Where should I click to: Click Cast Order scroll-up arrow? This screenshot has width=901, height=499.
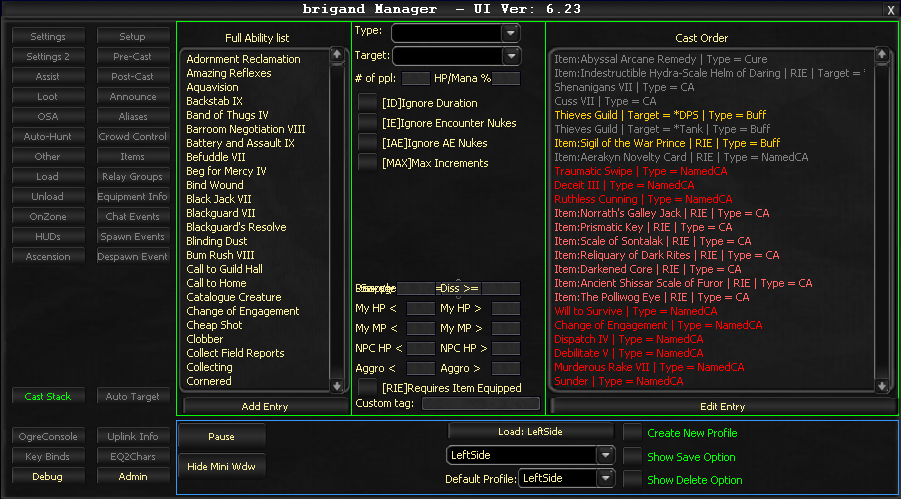[881, 55]
